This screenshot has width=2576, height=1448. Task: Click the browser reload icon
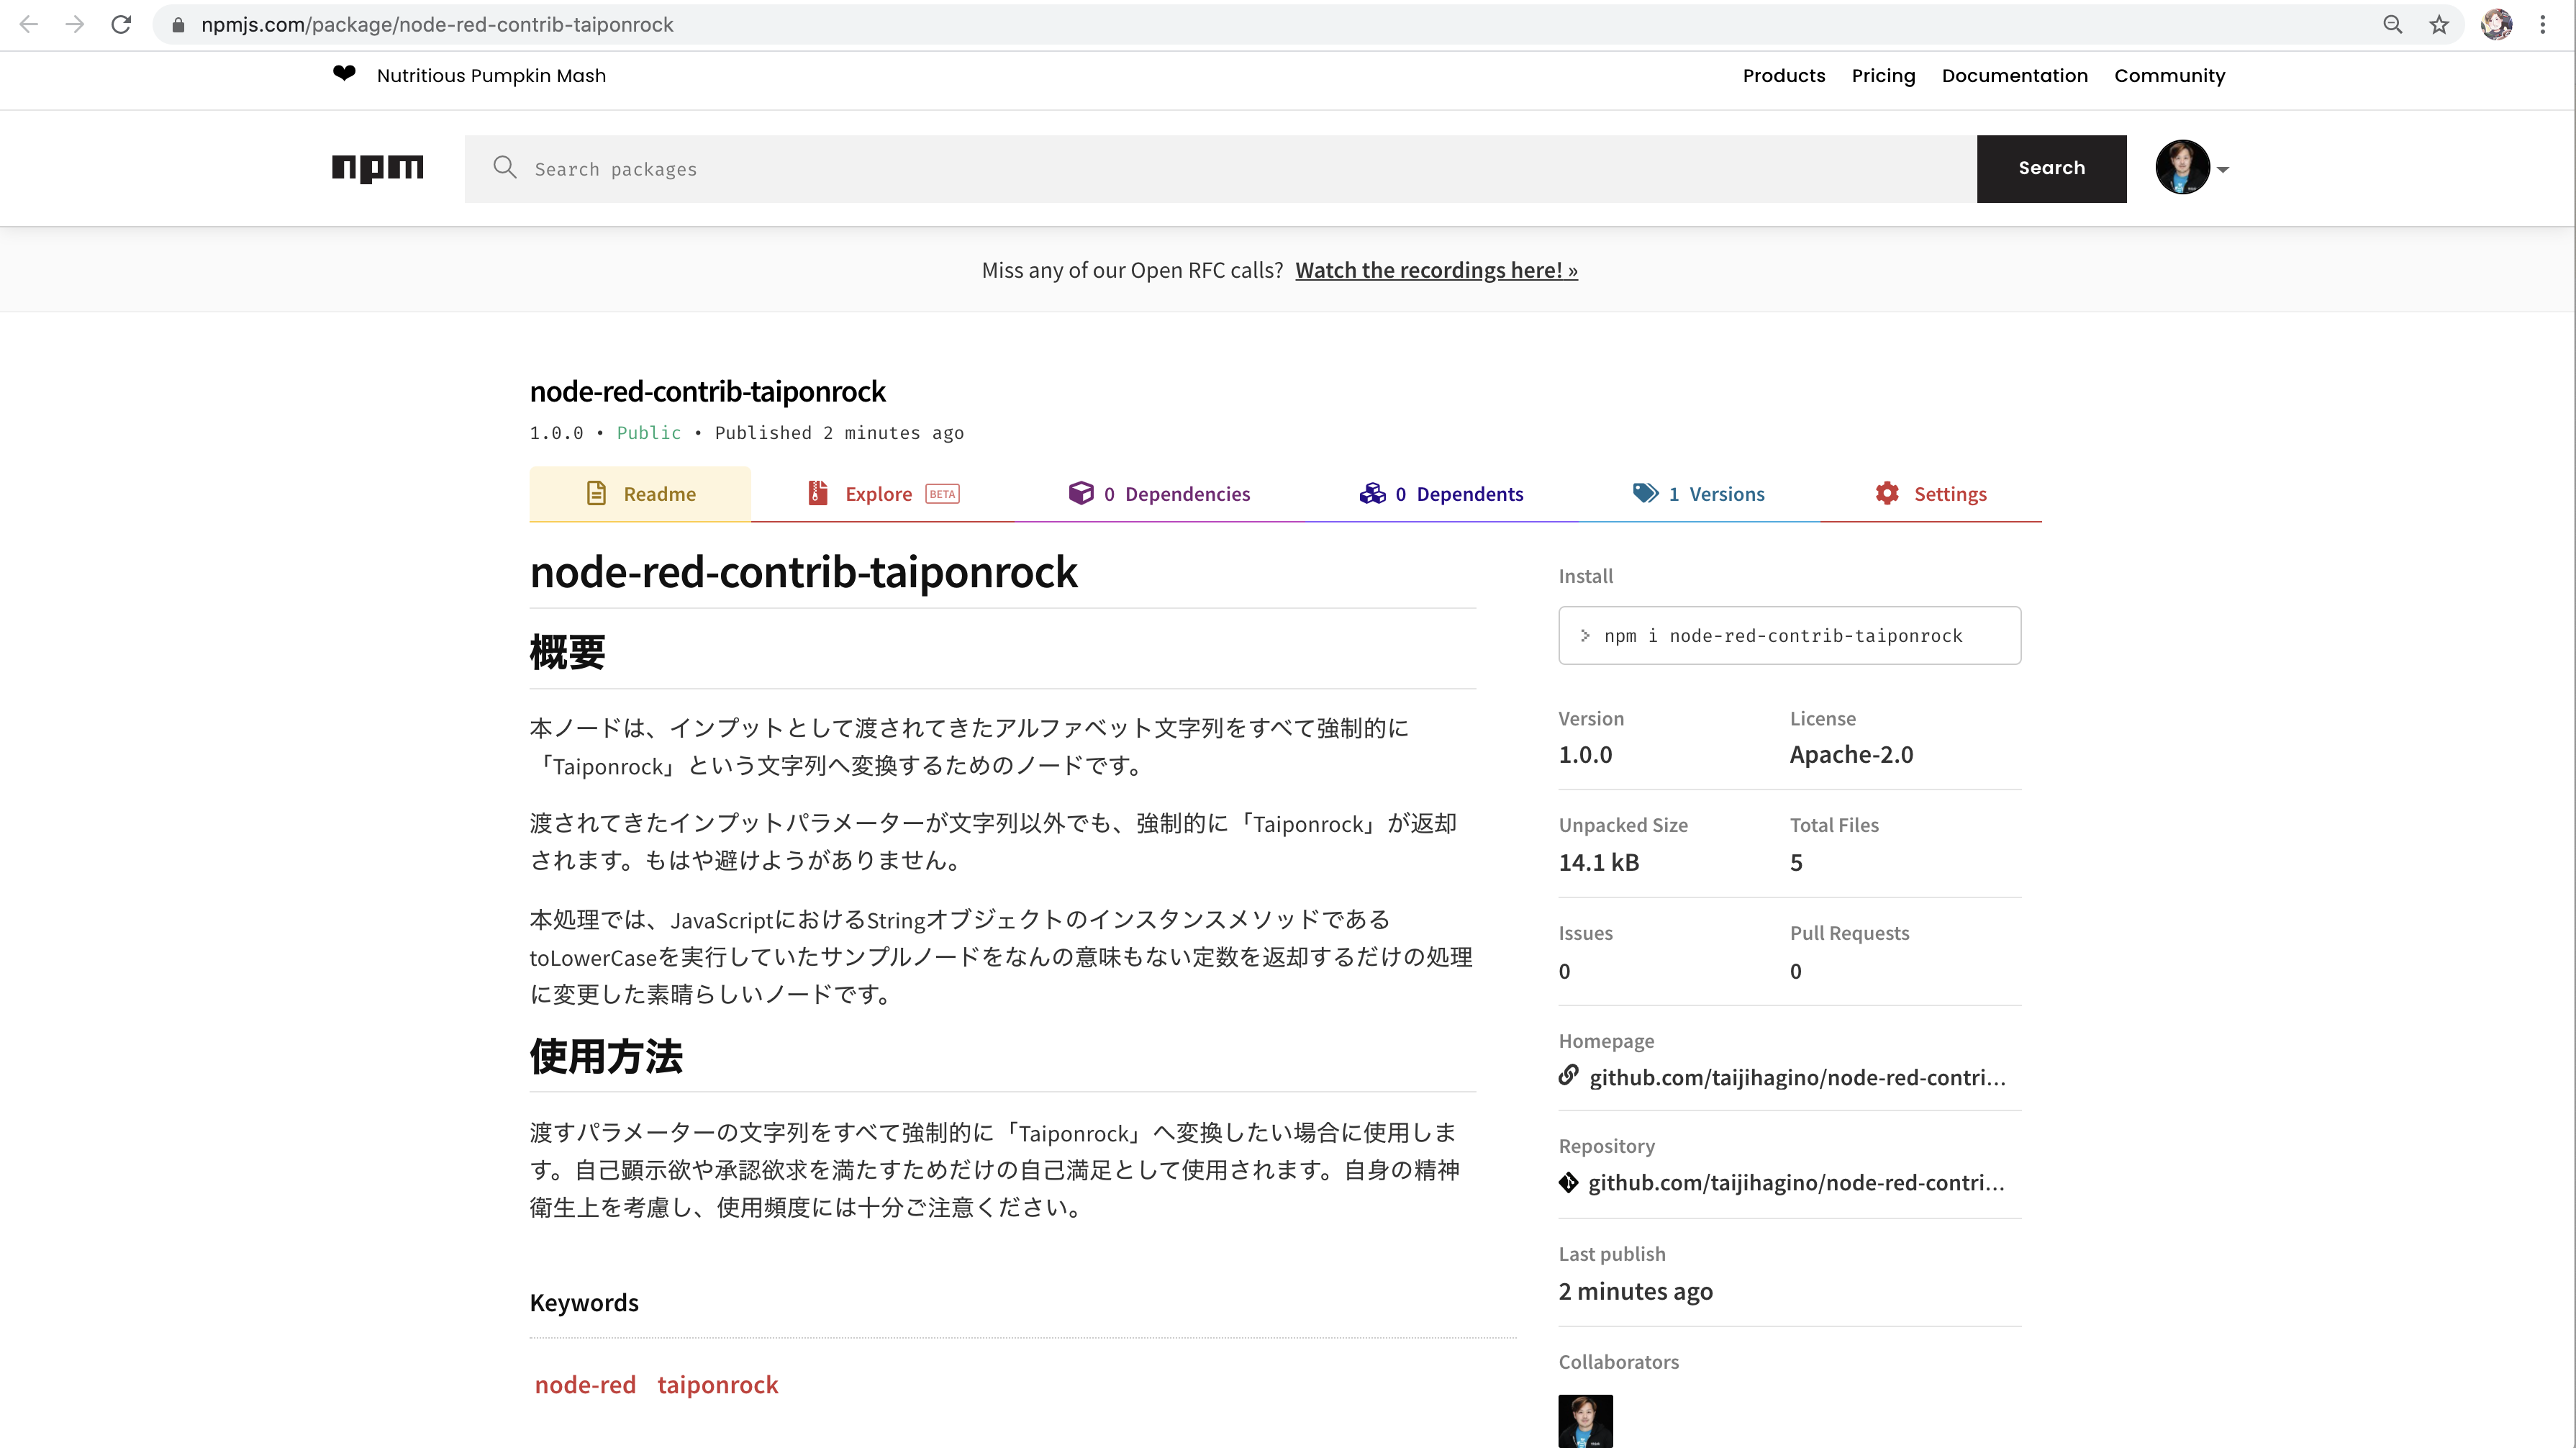click(x=121, y=25)
